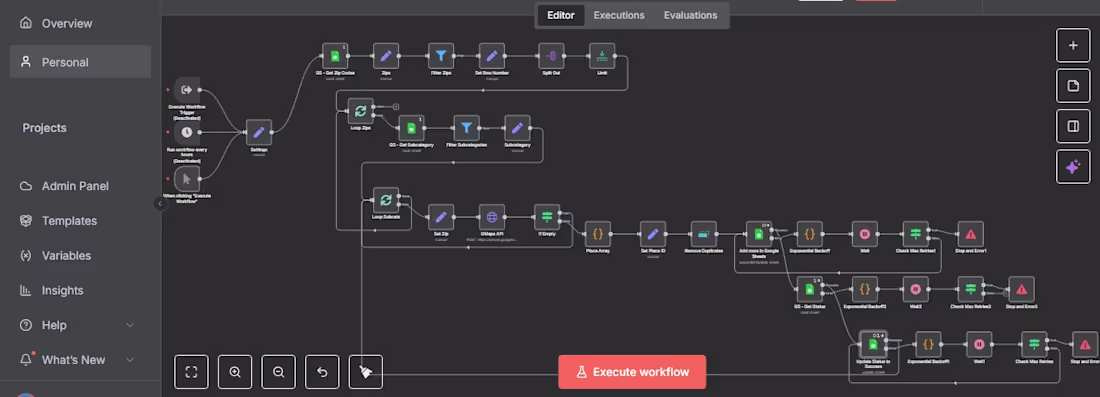The width and height of the screenshot is (1100, 397).
Task: Select the GS - Get Subcategory node
Action: pyautogui.click(x=411, y=128)
